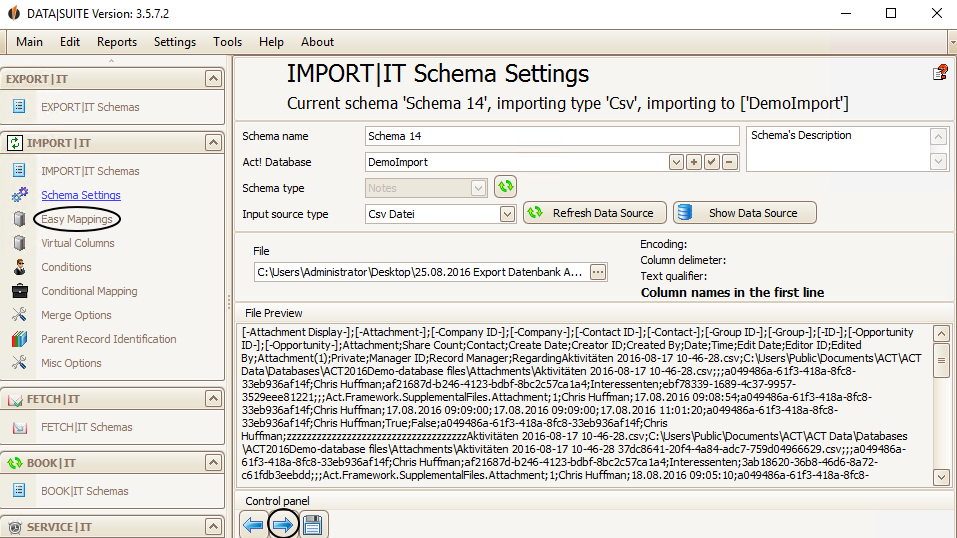Image resolution: width=957 pixels, height=538 pixels.
Task: Go forward with the right arrow in Control panel
Action: [283, 525]
